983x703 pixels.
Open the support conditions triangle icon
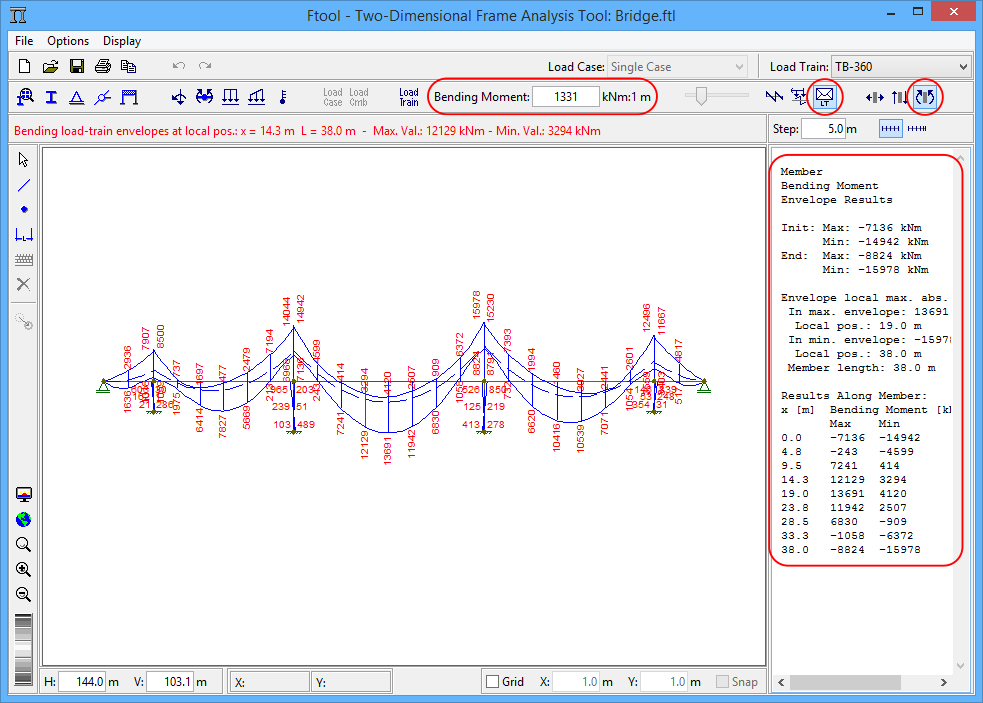76,97
